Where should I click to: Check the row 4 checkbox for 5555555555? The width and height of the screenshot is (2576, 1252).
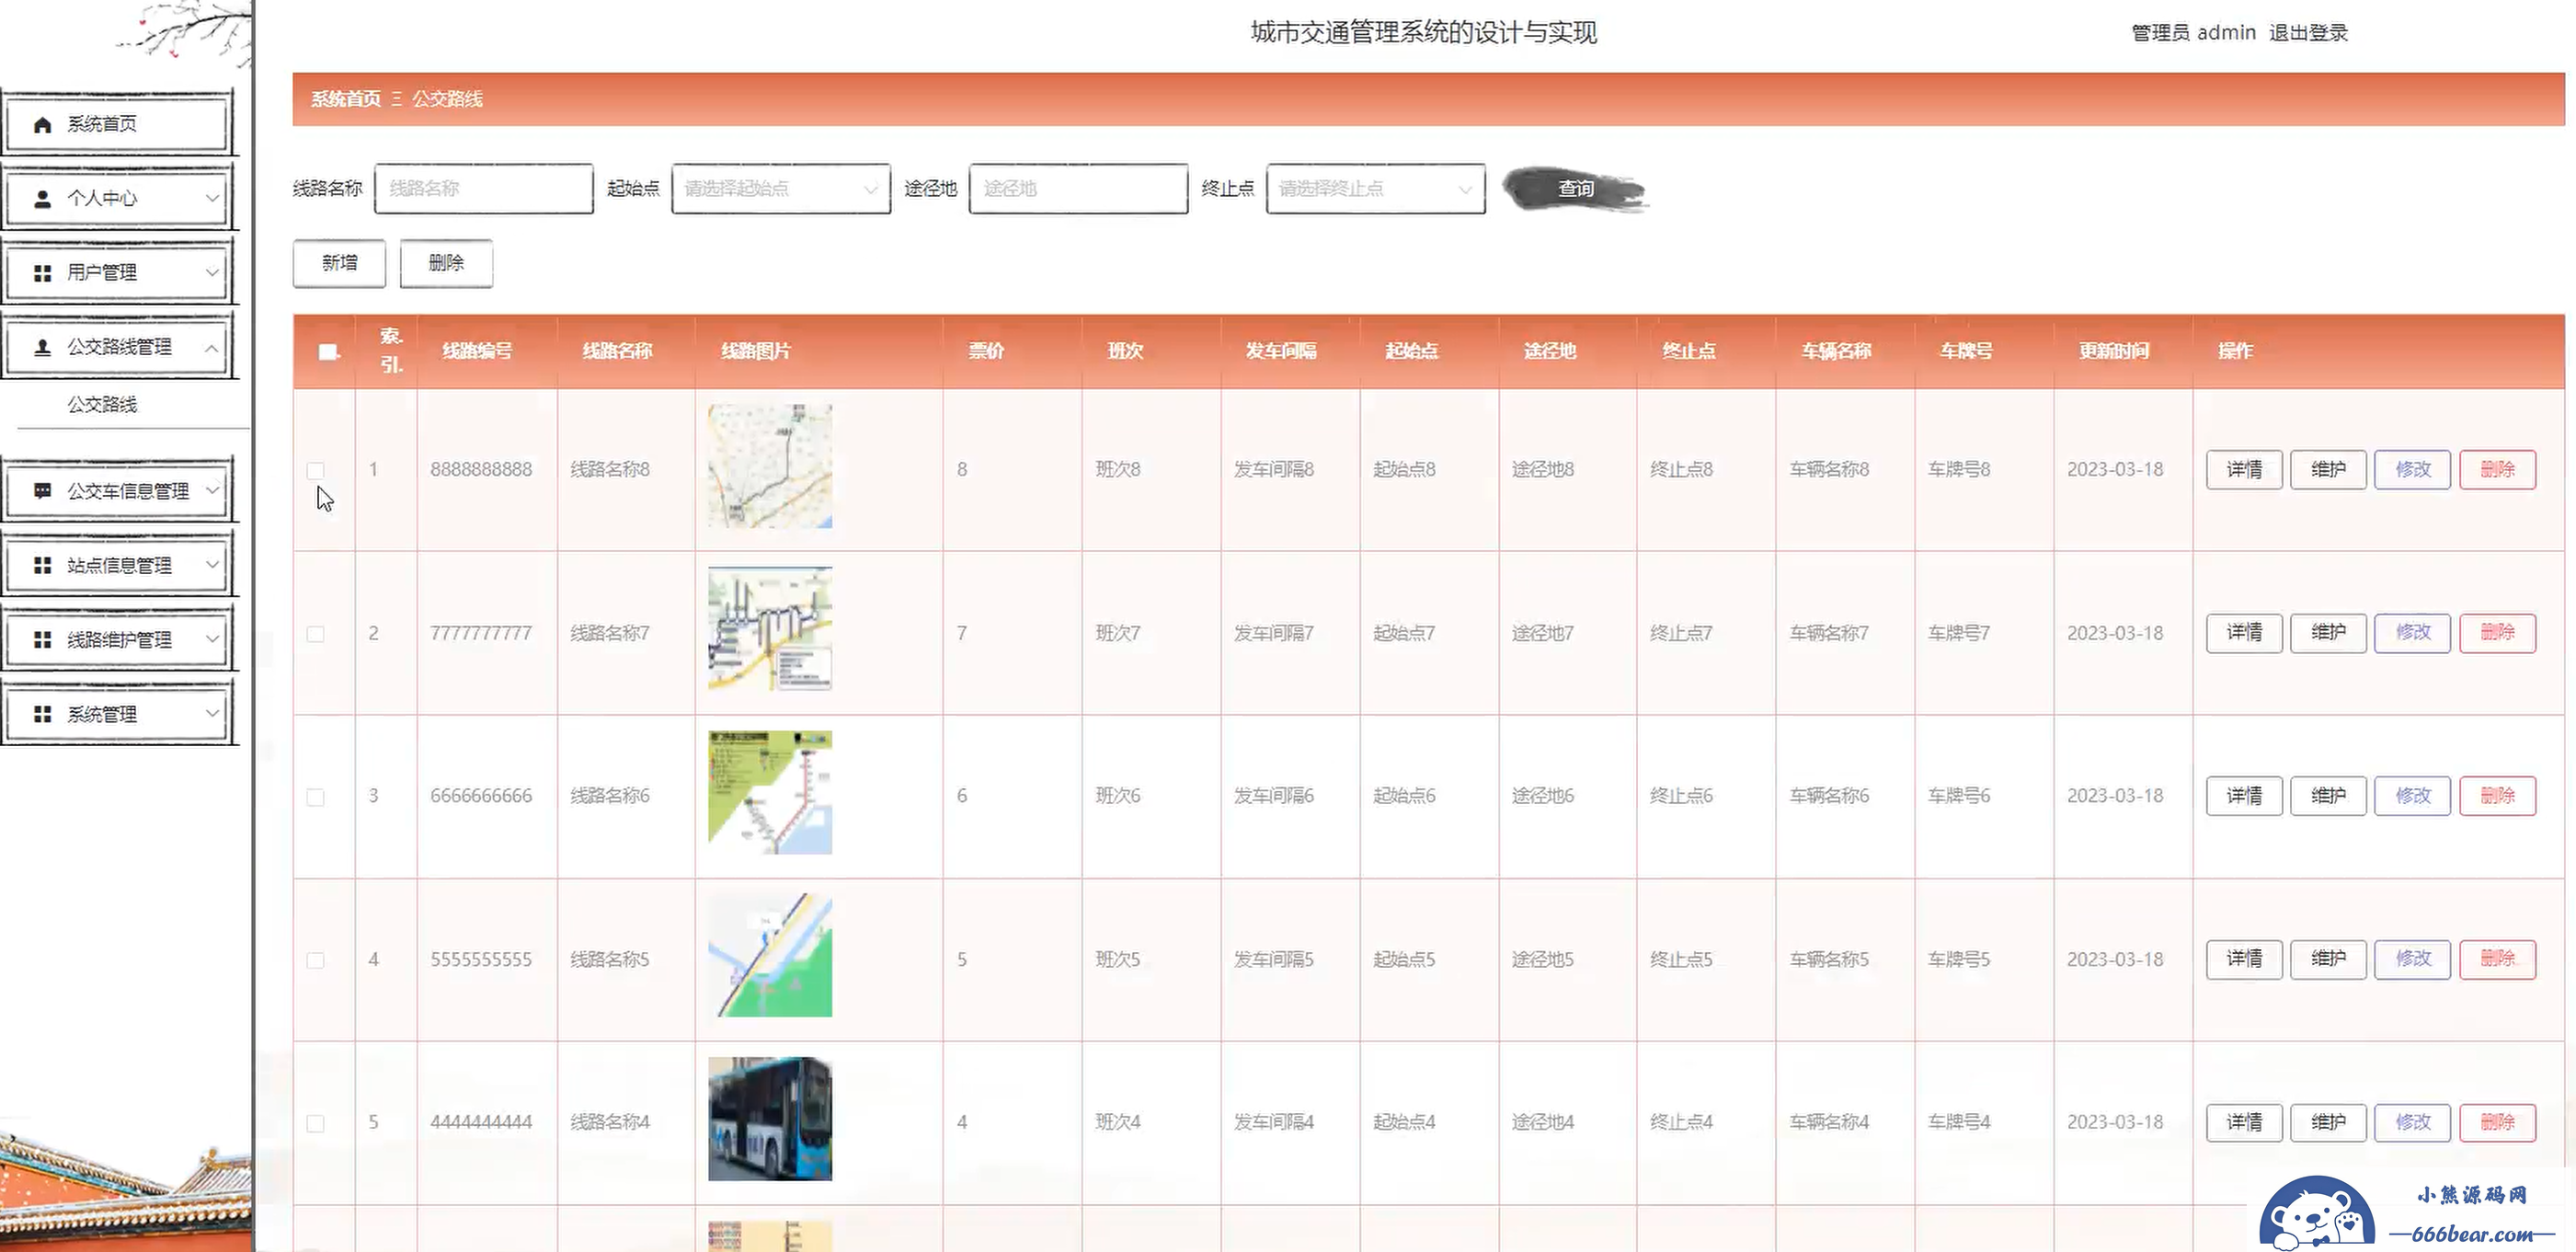(x=315, y=960)
